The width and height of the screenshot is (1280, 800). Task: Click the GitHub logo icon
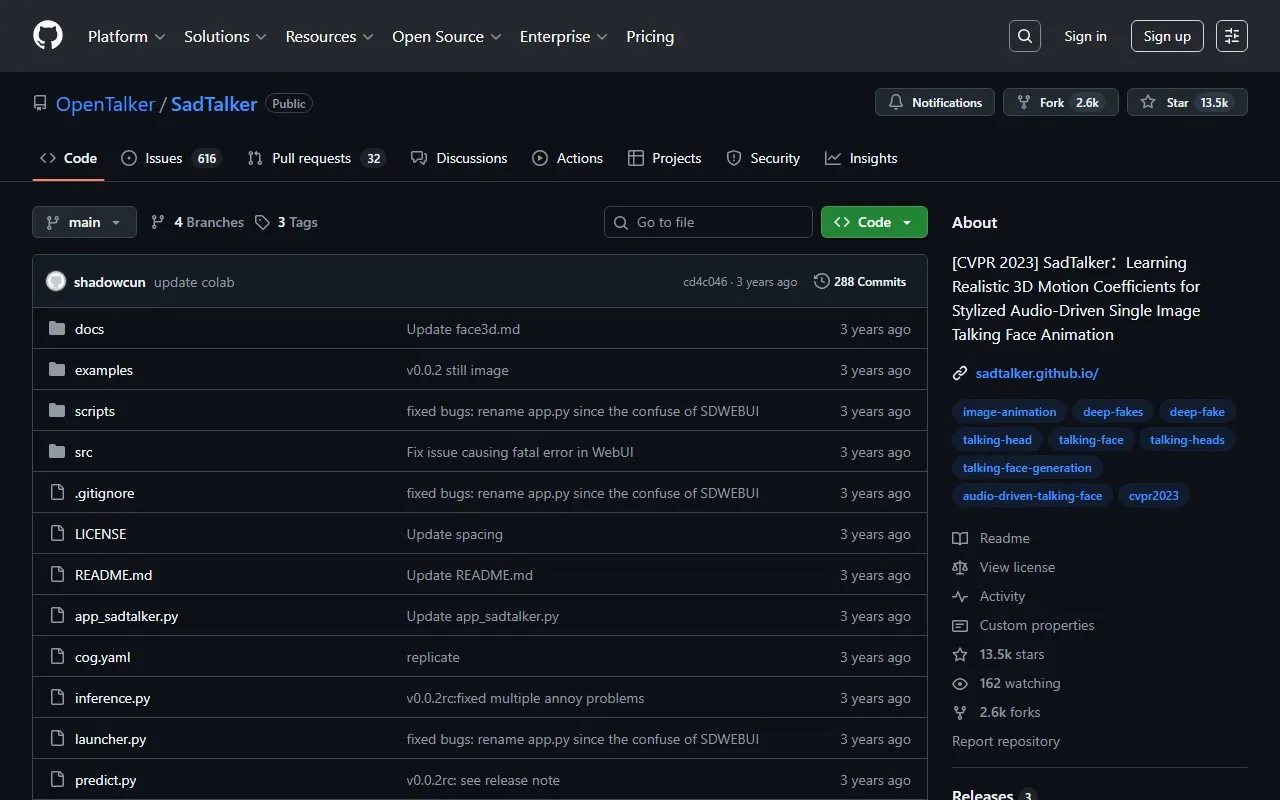coord(48,36)
